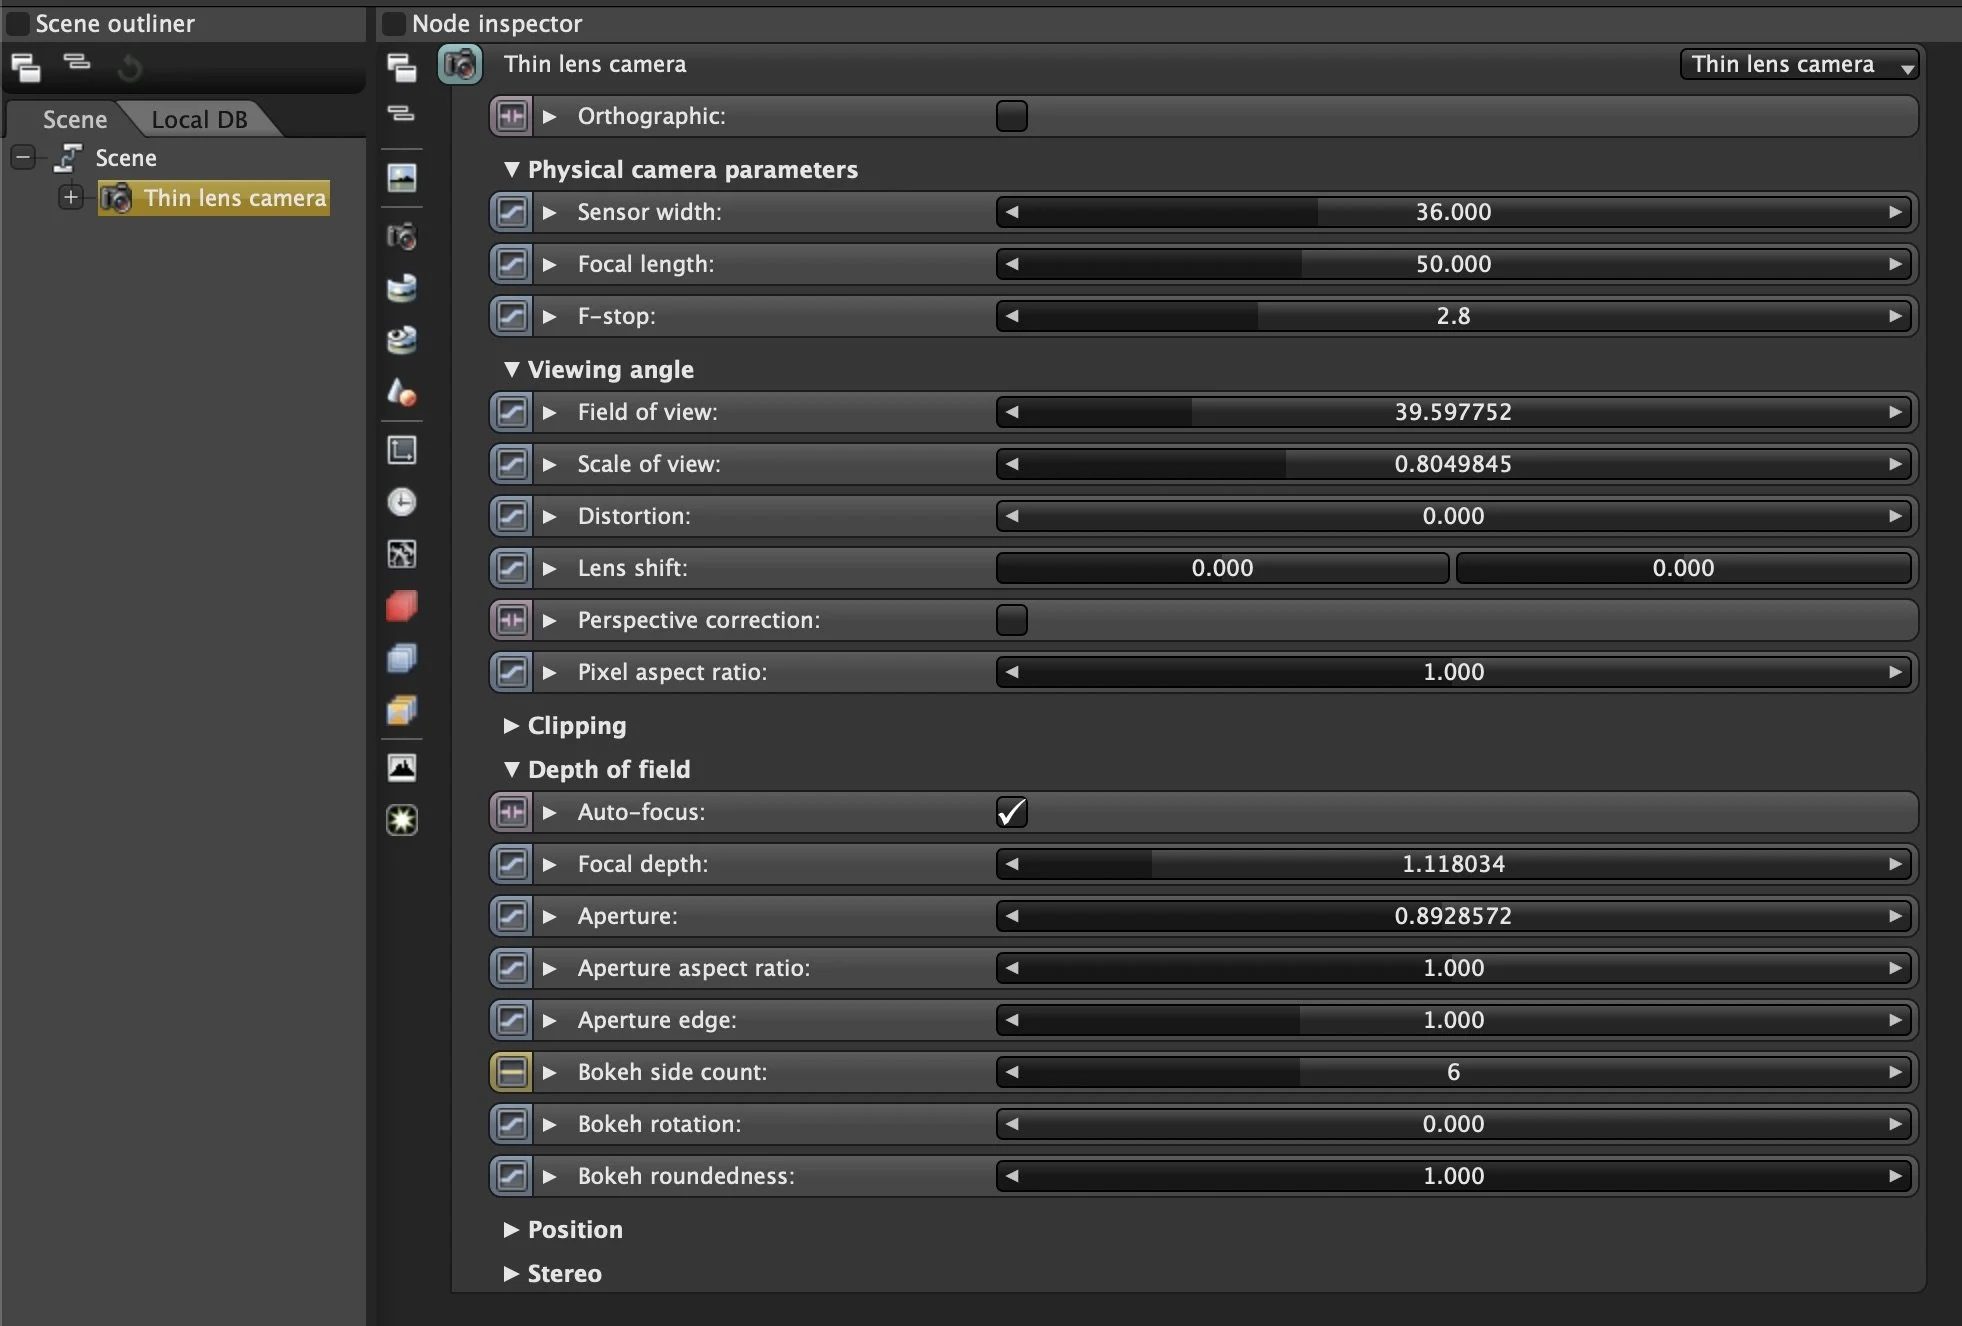Viewport: 1962px width, 1326px height.
Task: Click the star light icon at sidebar bottom
Action: point(401,820)
